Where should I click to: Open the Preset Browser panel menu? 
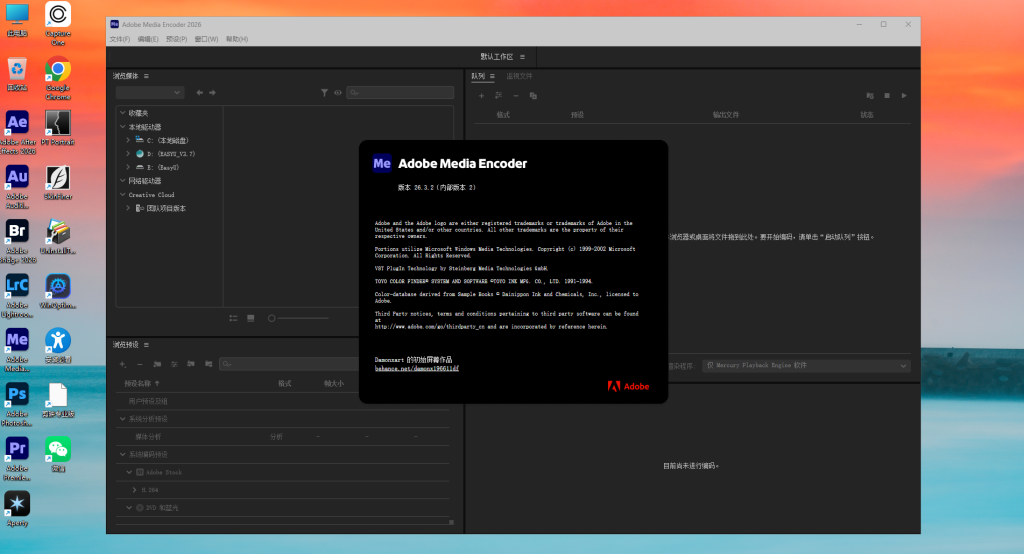146,344
